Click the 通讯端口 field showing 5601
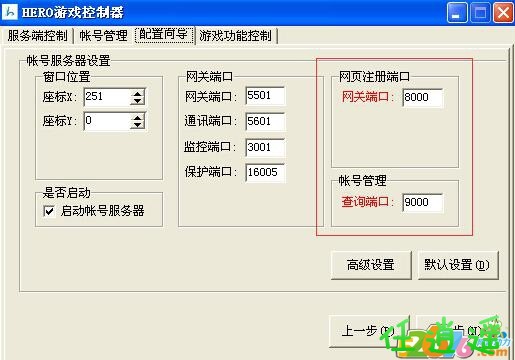This screenshot has width=515, height=360. click(265, 121)
